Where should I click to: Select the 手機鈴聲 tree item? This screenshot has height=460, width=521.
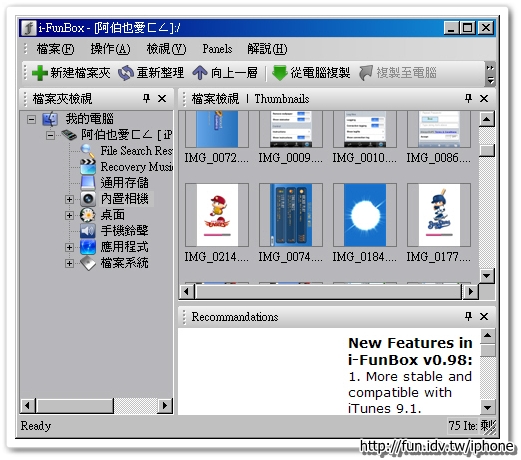[124, 231]
